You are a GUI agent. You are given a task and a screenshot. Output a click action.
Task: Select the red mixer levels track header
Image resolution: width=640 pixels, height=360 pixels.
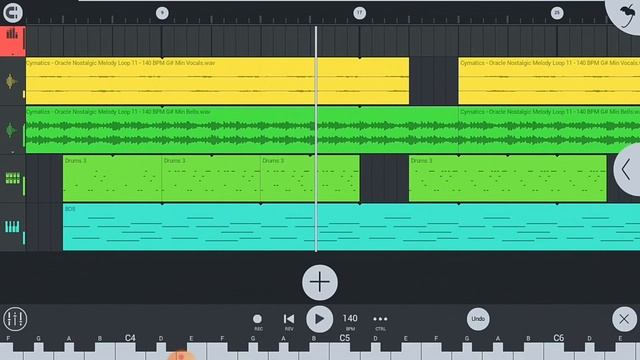pos(13,41)
